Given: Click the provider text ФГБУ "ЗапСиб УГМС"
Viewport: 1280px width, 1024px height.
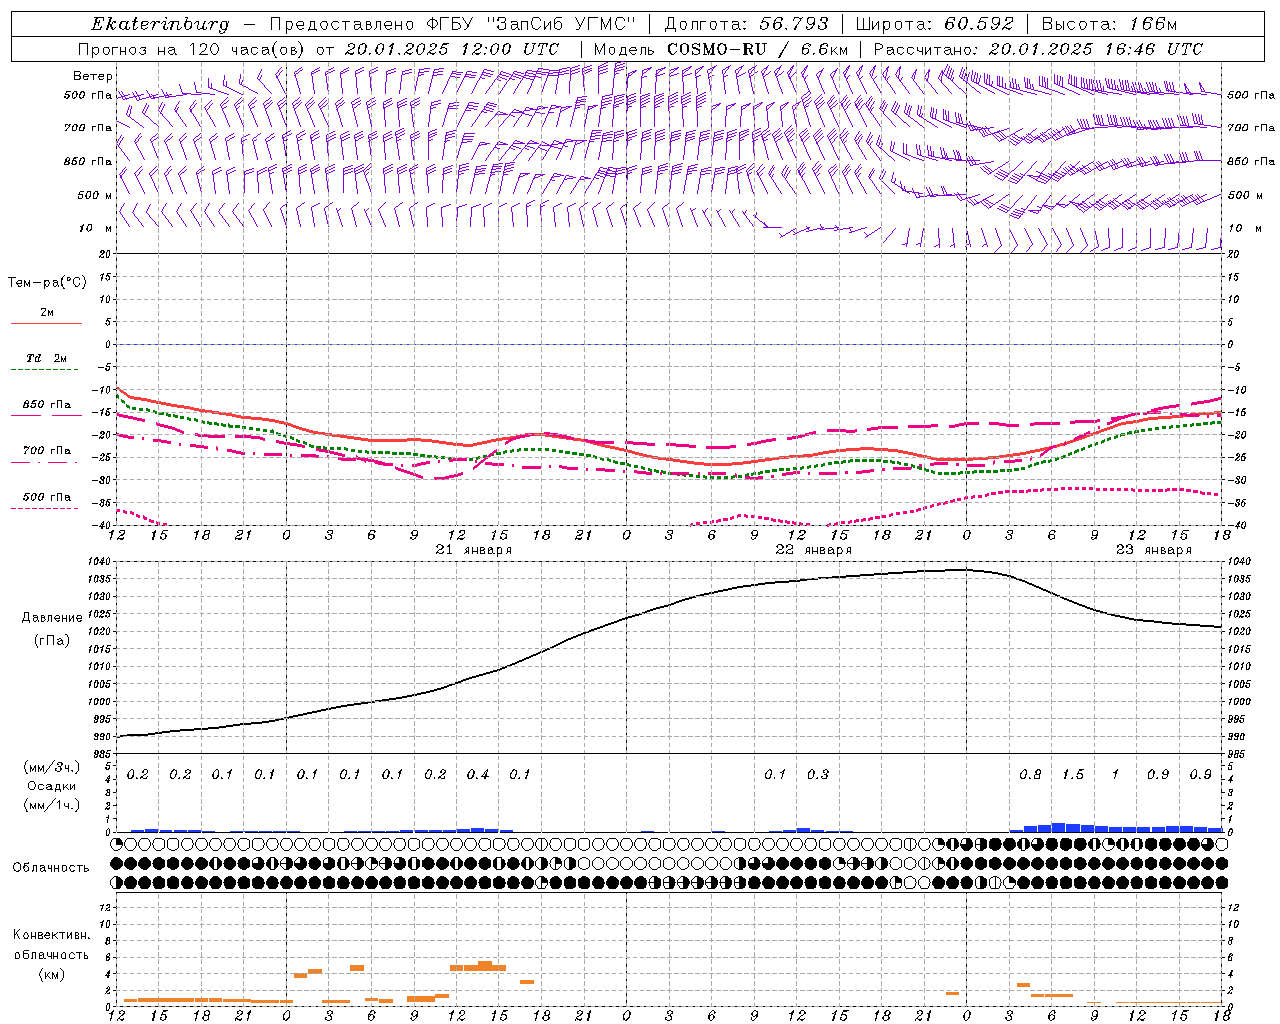Looking at the screenshot, I should point(532,24).
